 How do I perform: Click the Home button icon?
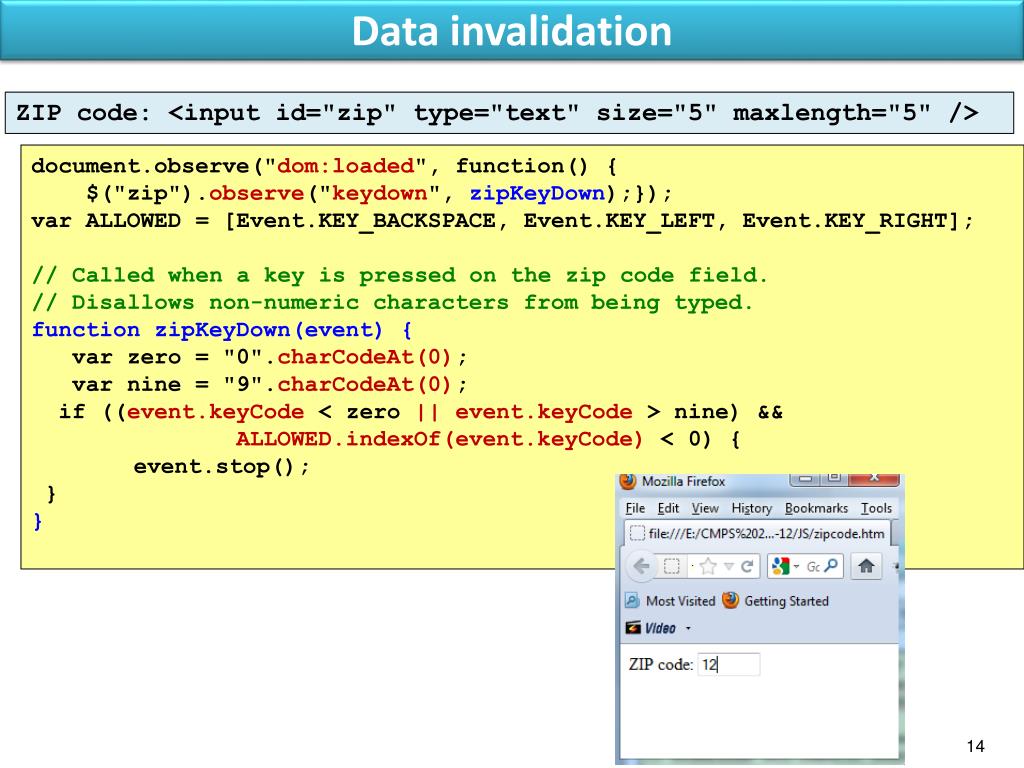(x=867, y=566)
